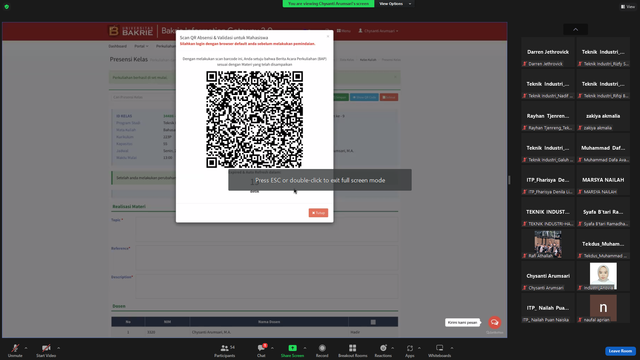Click the QR code image

pos(254,119)
